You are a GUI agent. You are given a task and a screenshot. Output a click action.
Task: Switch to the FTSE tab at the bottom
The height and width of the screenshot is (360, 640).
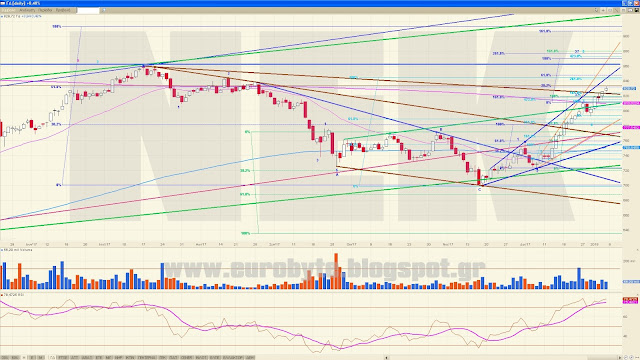pyautogui.click(x=62, y=358)
